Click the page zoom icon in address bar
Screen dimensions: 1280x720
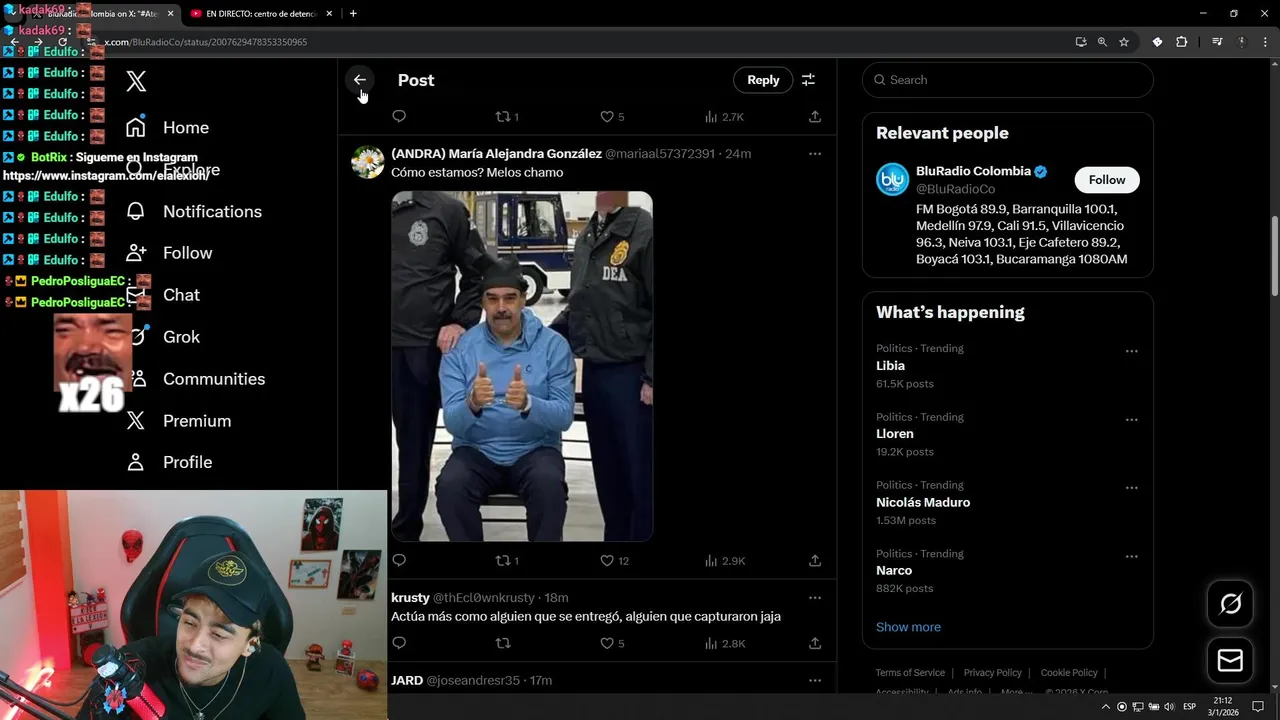point(1102,42)
